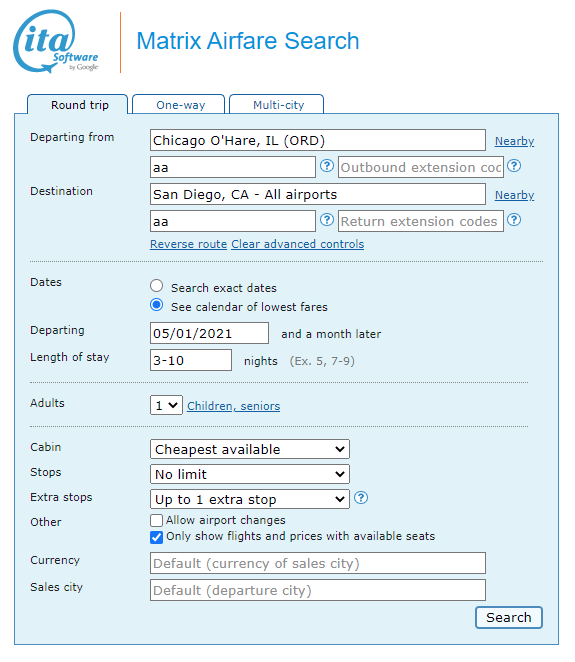Switch to the Multi-city tab
Screen dimensions: 575x662
[x=277, y=105]
